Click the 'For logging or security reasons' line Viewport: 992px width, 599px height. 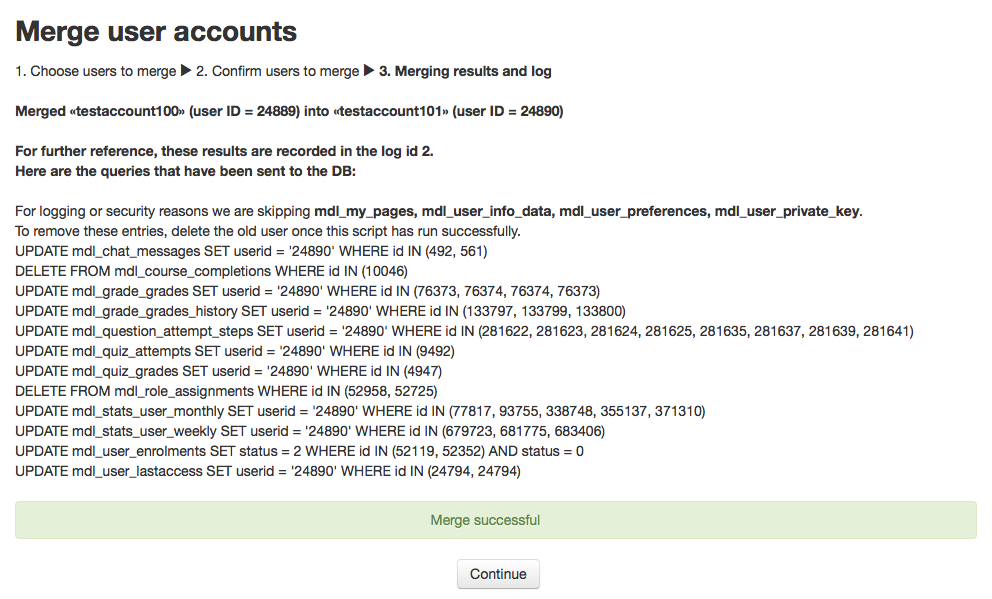438,211
